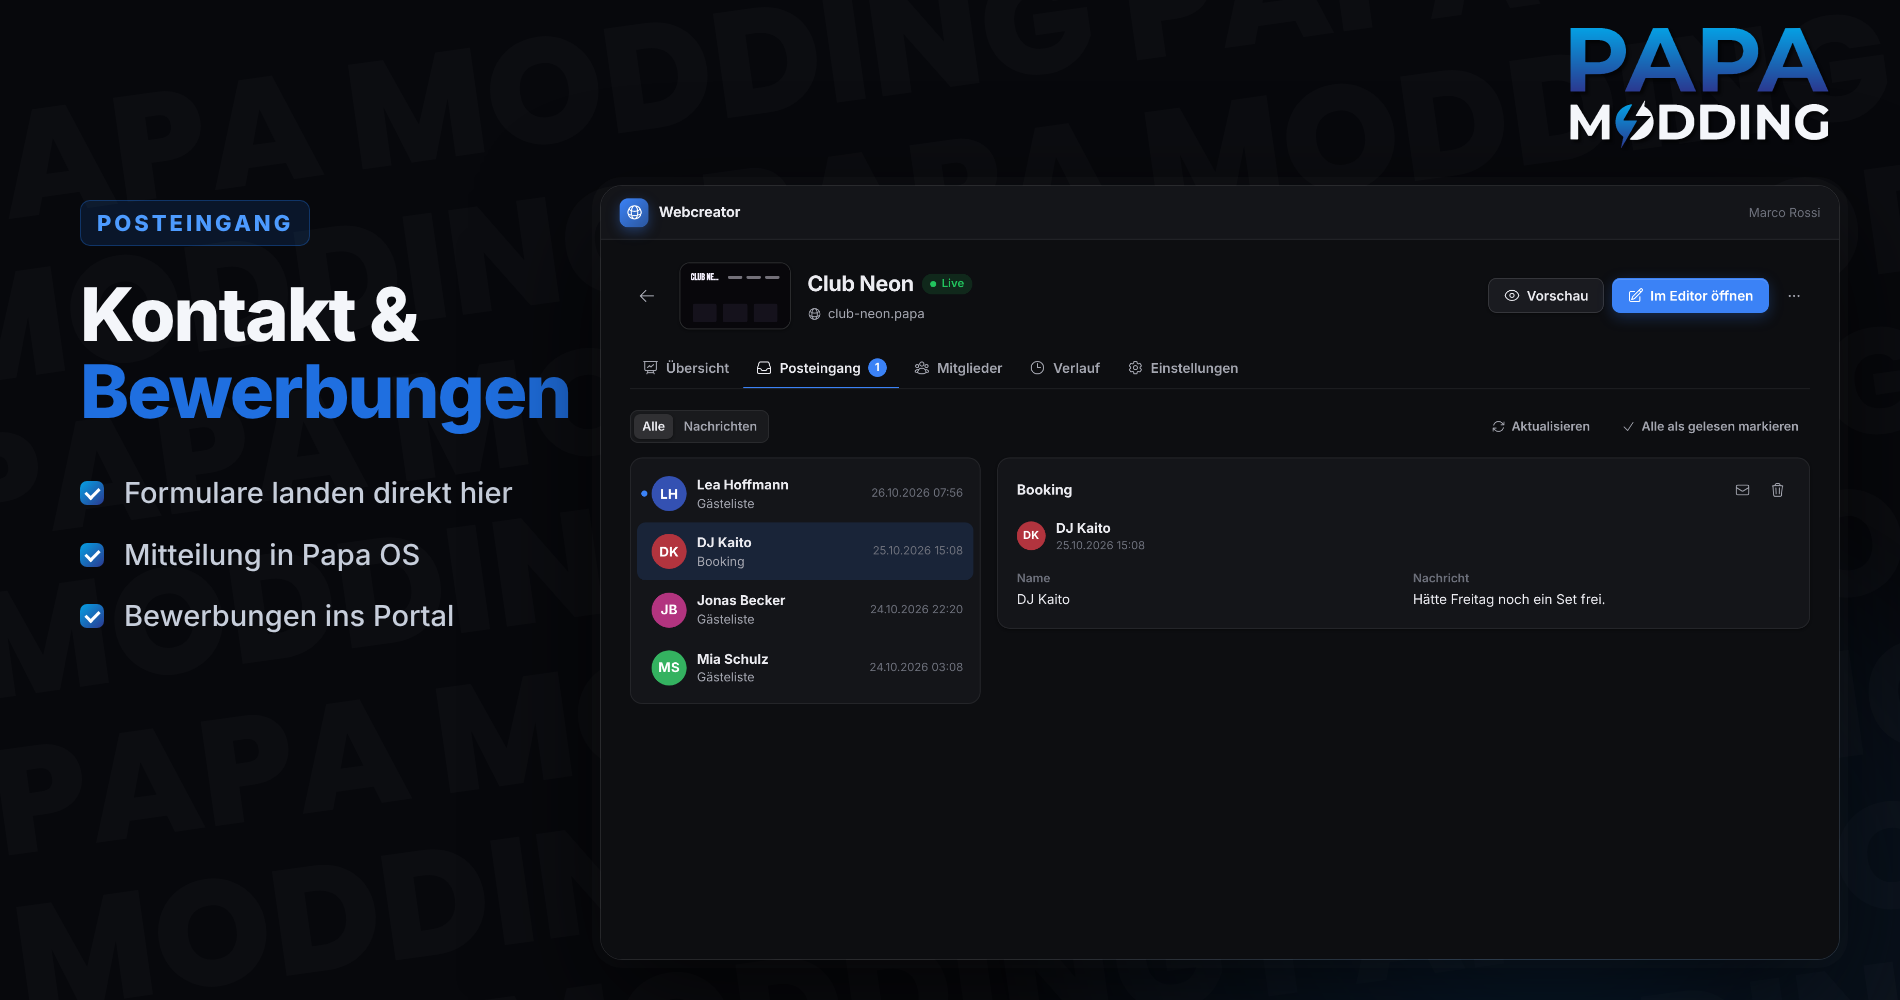This screenshot has width=1900, height=1000.
Task: Select the DJ Kaito Booking message
Action: point(805,551)
